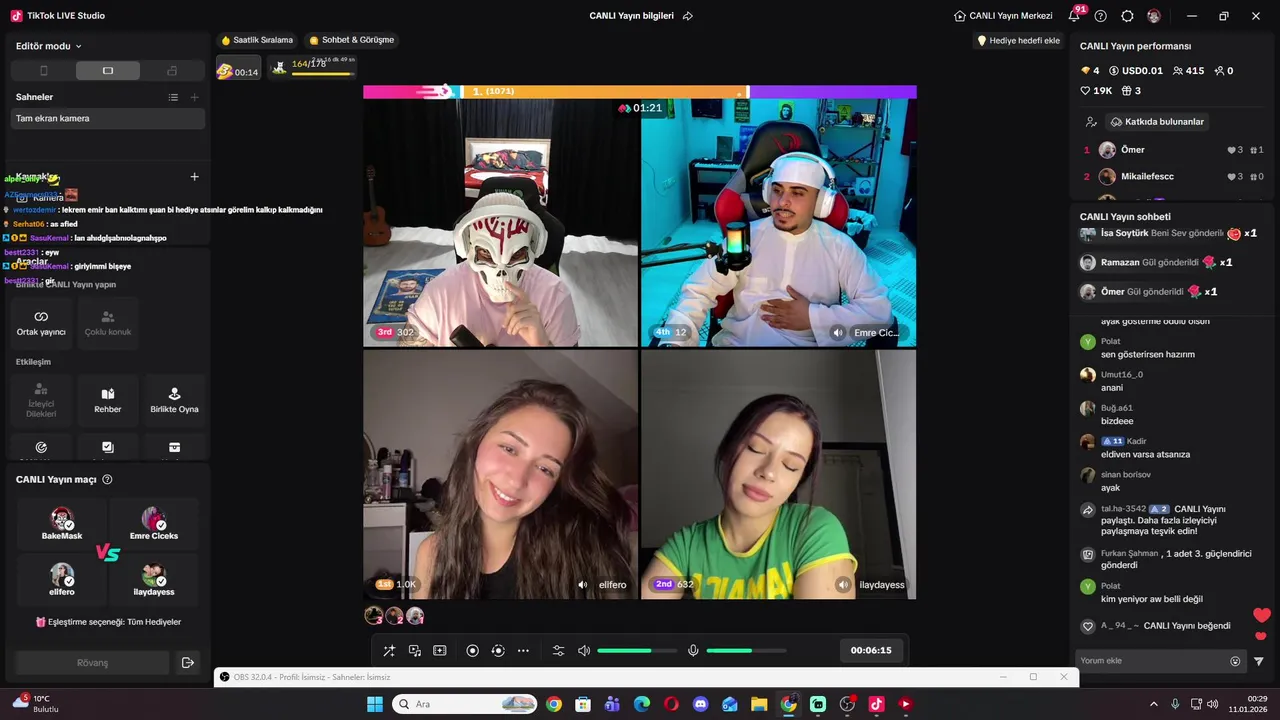Switch to landscape layout mode
The width and height of the screenshot is (1280, 720).
coord(108,71)
